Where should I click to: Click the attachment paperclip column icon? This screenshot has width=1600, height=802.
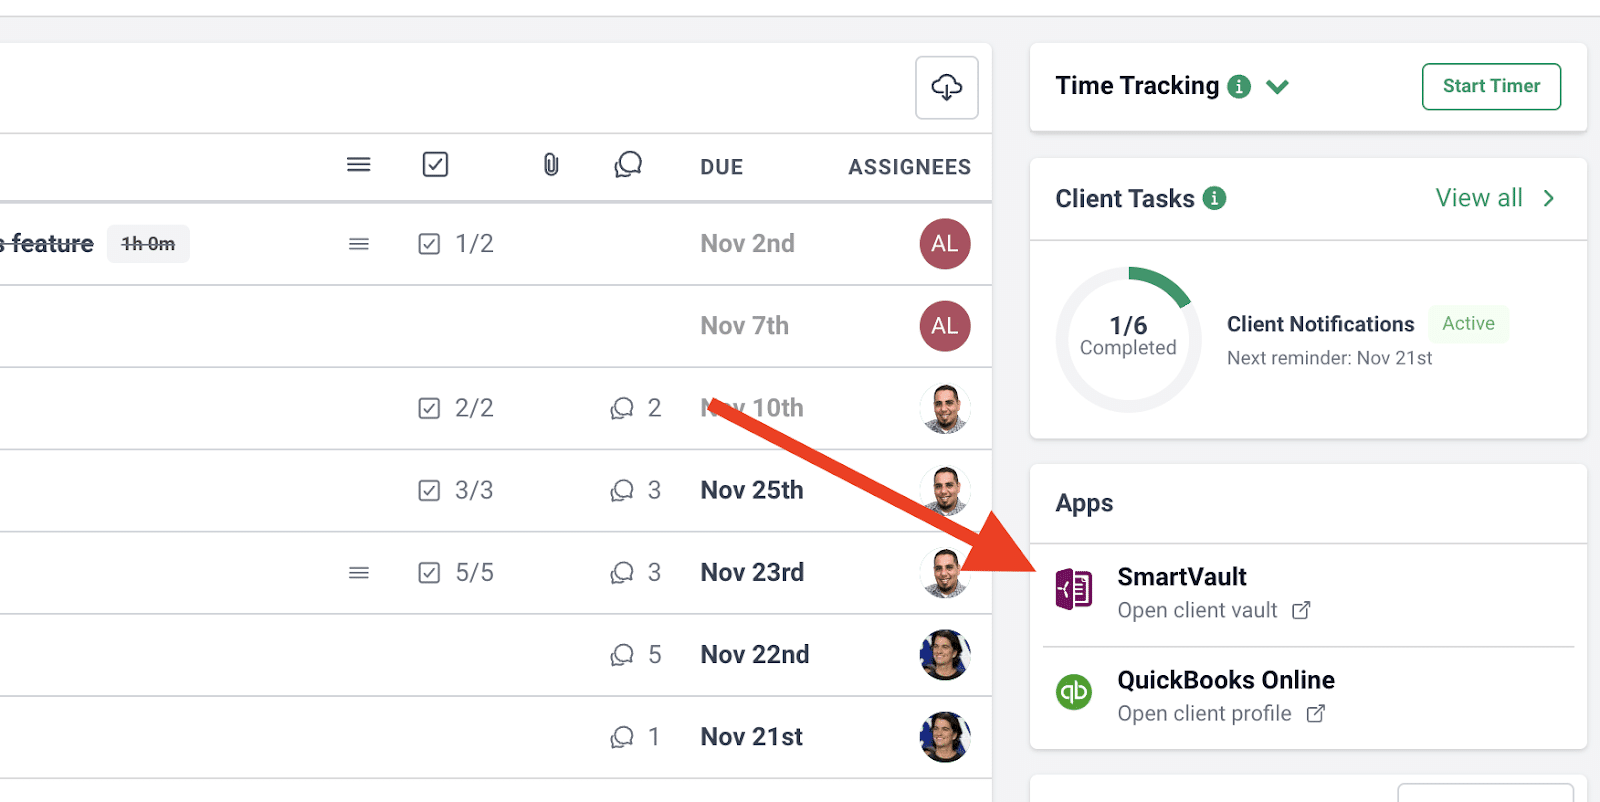(x=551, y=165)
